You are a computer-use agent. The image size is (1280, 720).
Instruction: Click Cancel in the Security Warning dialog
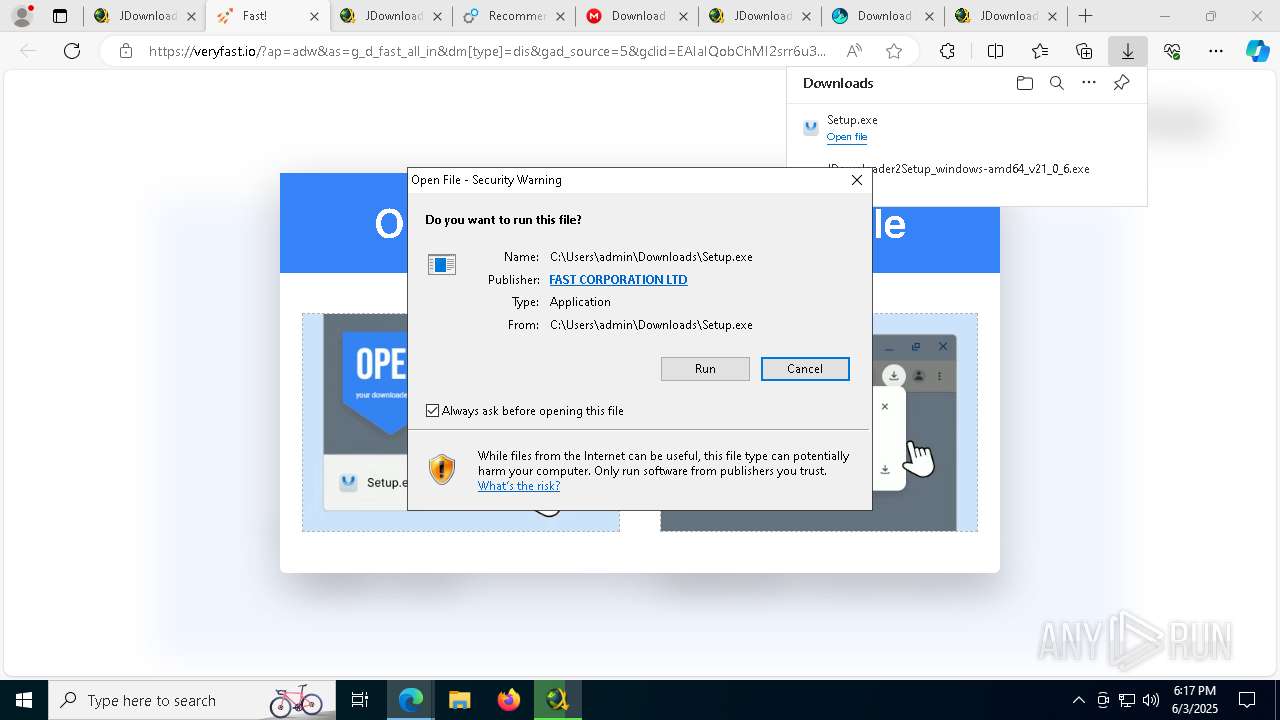[805, 369]
